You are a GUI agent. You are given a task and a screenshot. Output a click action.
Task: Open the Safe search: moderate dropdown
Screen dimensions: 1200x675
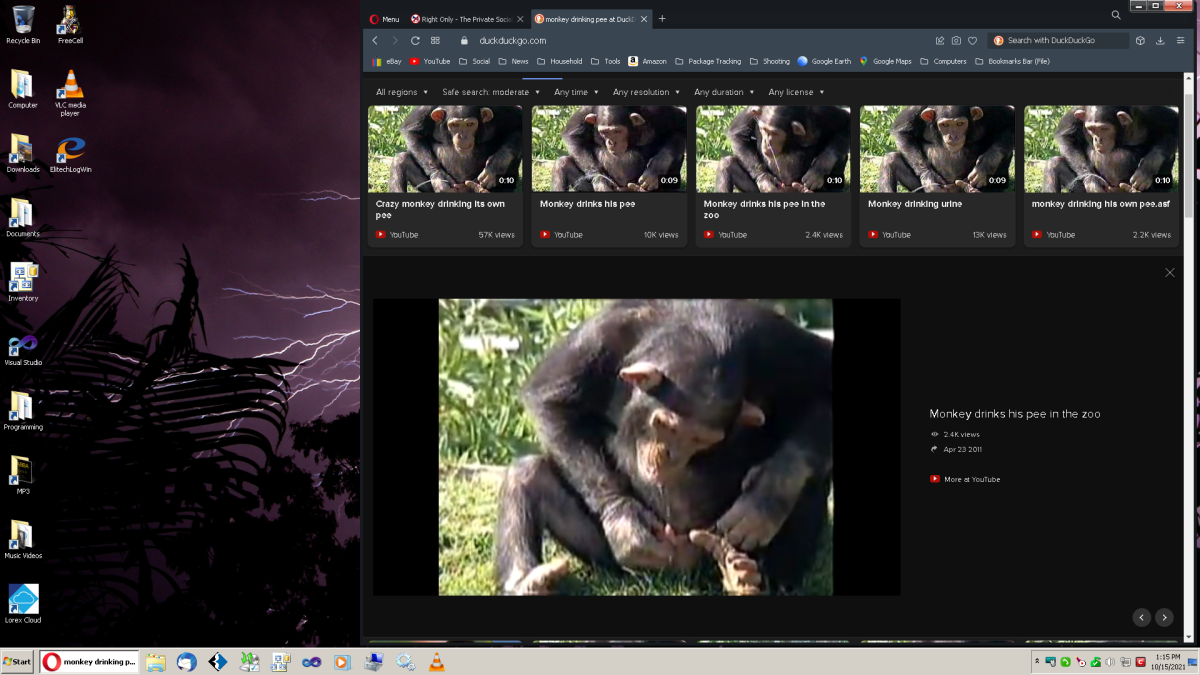[x=490, y=92]
